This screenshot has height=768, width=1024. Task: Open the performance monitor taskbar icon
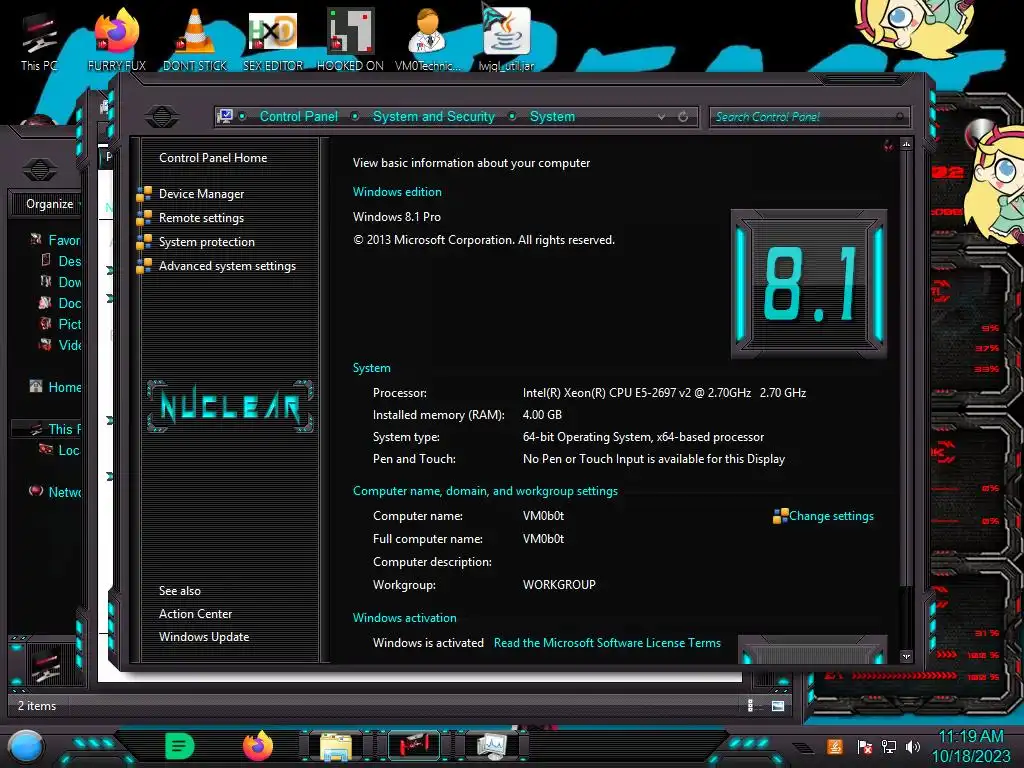tap(492, 746)
